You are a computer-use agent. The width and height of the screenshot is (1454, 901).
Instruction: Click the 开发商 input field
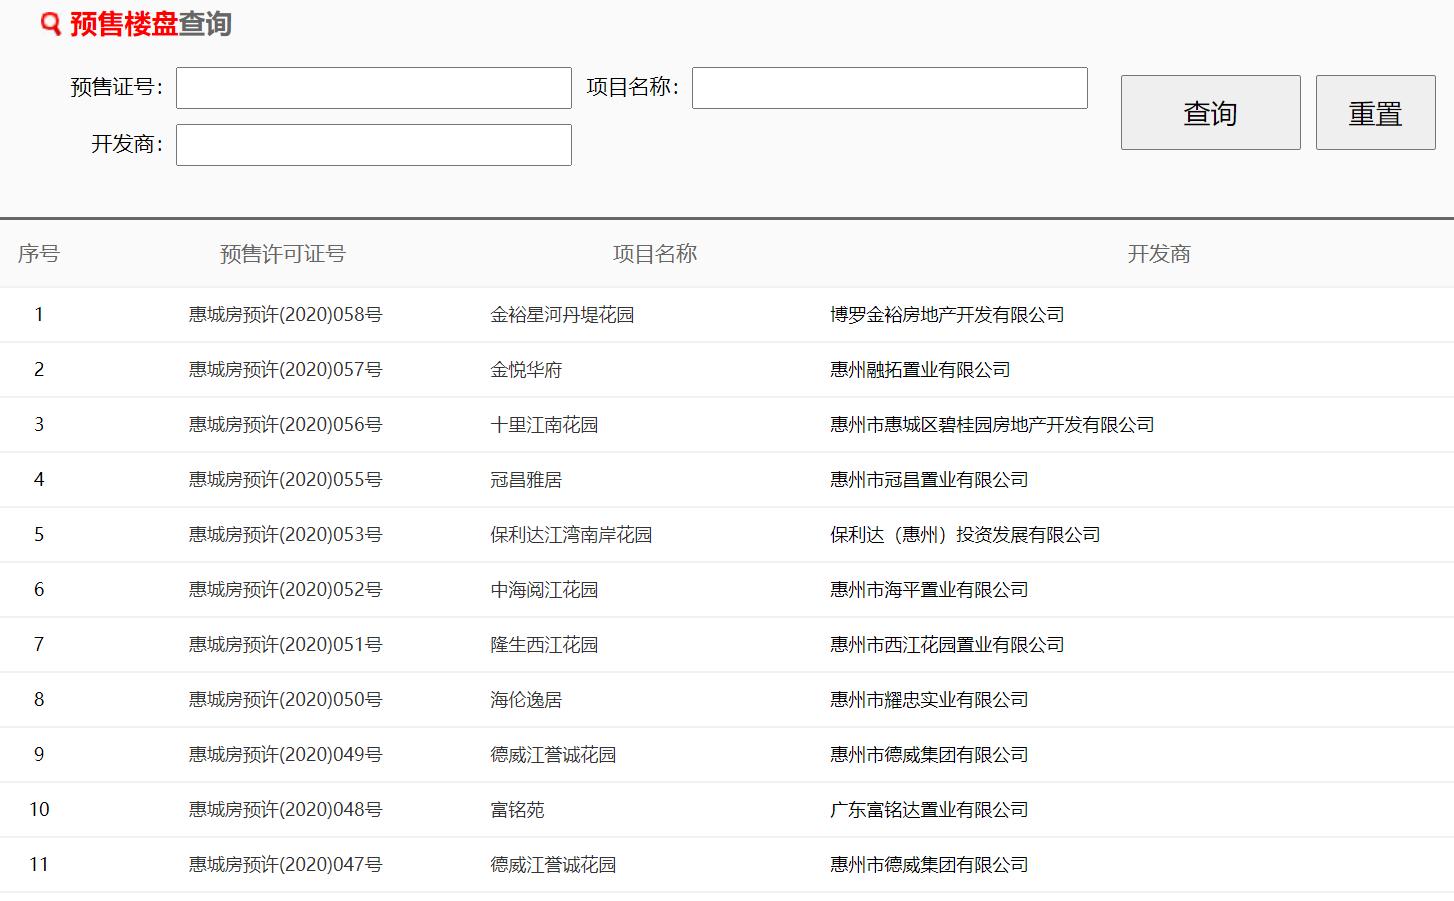pyautogui.click(x=372, y=144)
